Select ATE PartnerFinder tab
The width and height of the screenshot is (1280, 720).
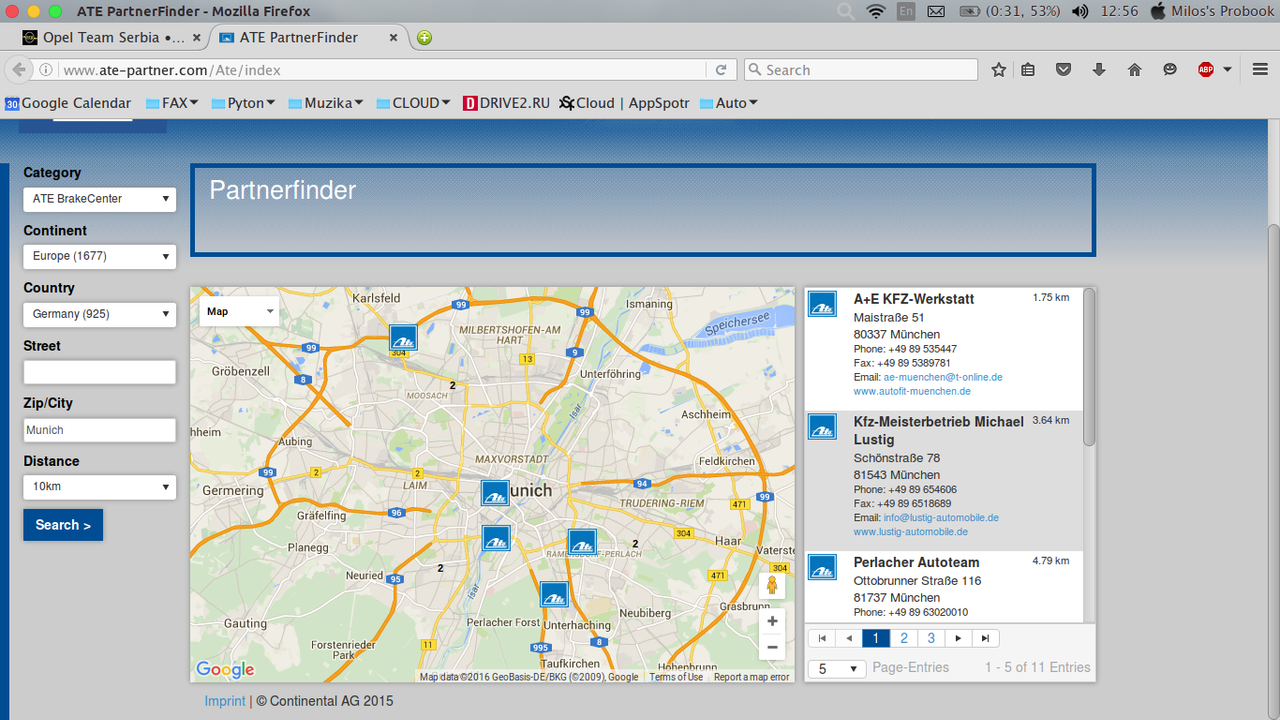[299, 38]
